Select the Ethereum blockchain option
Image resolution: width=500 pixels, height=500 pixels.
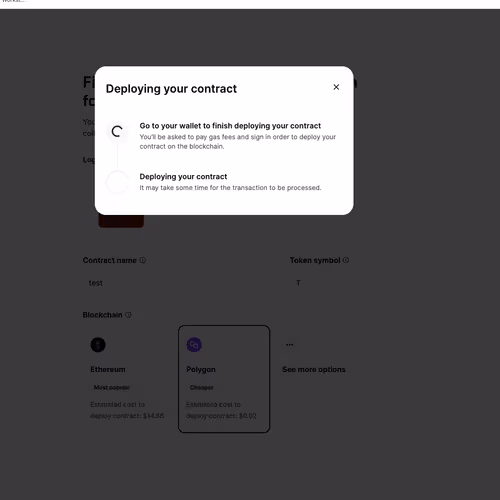click(128, 379)
